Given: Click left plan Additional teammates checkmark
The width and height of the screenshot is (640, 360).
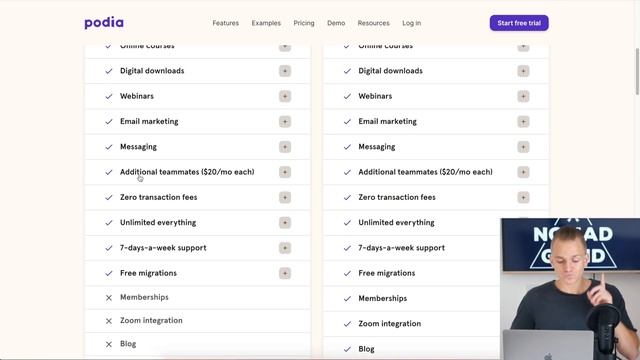Looking at the screenshot, I should (109, 172).
